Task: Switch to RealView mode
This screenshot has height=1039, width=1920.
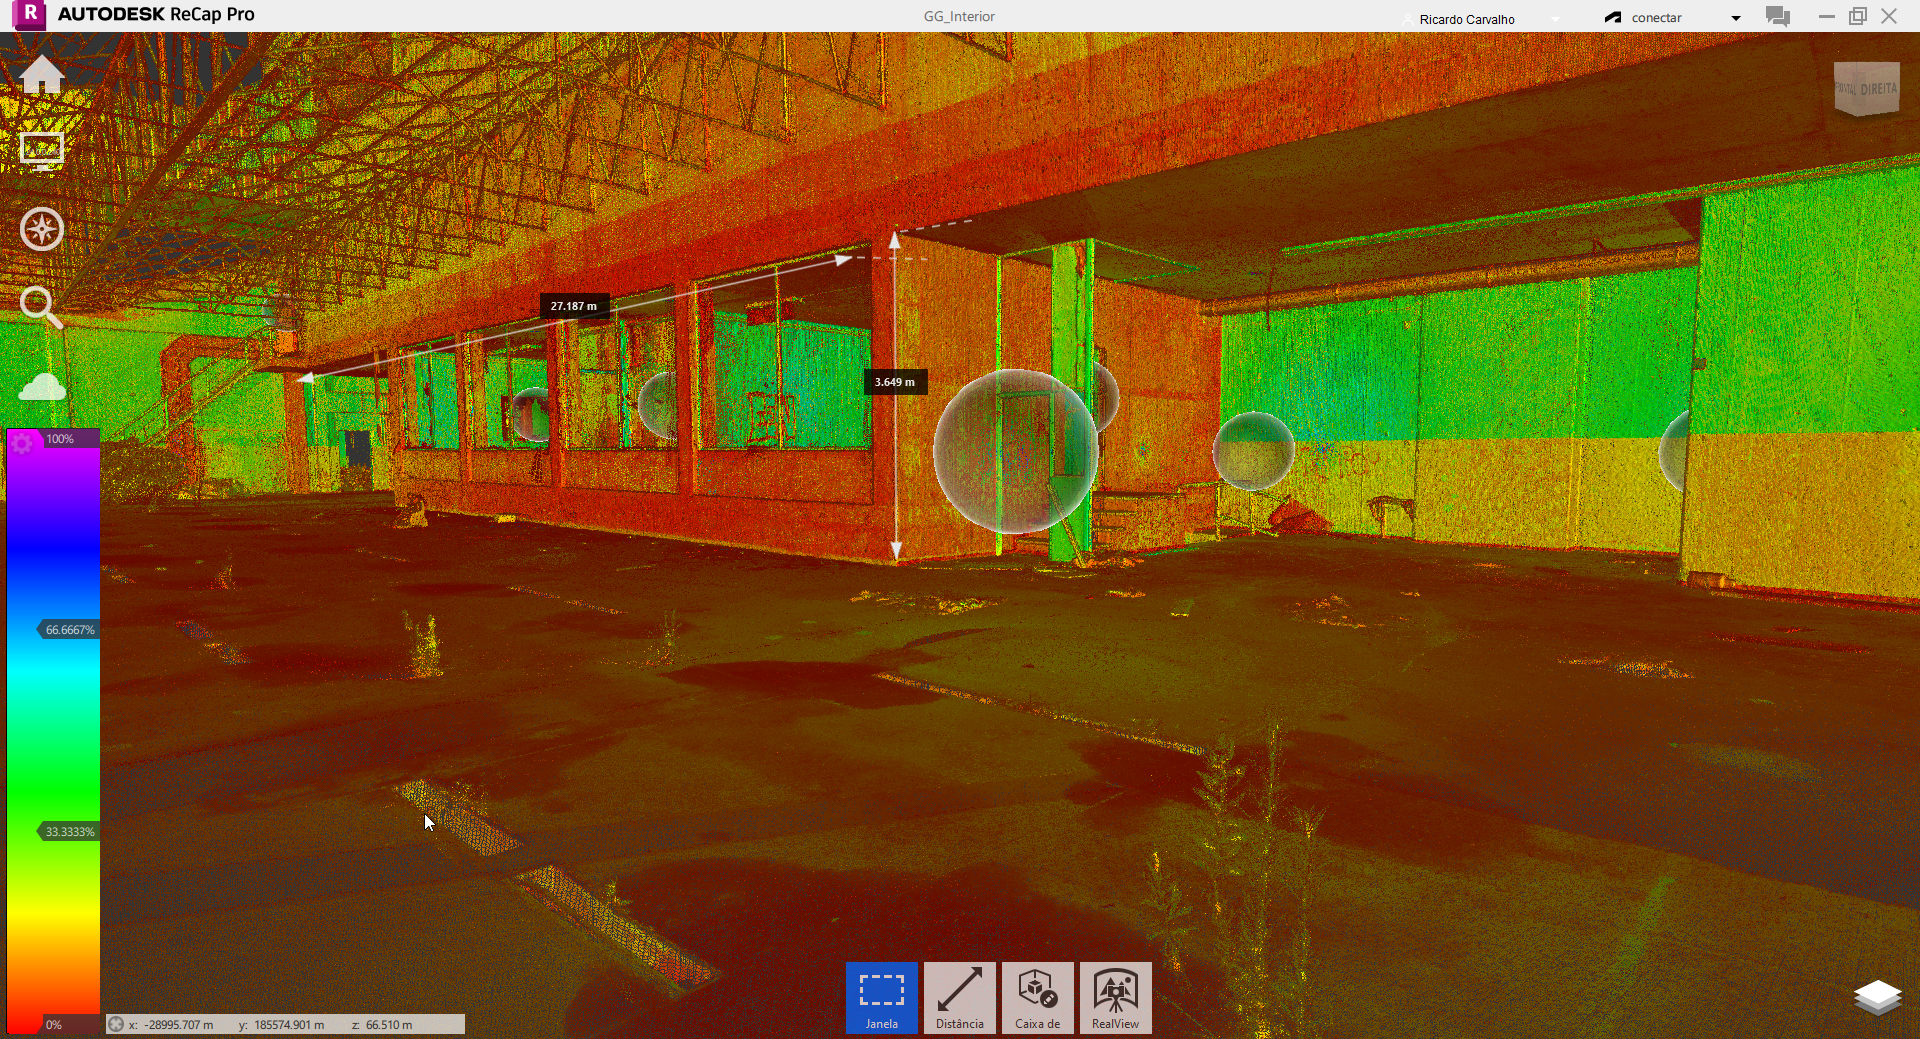Action: click(1115, 997)
